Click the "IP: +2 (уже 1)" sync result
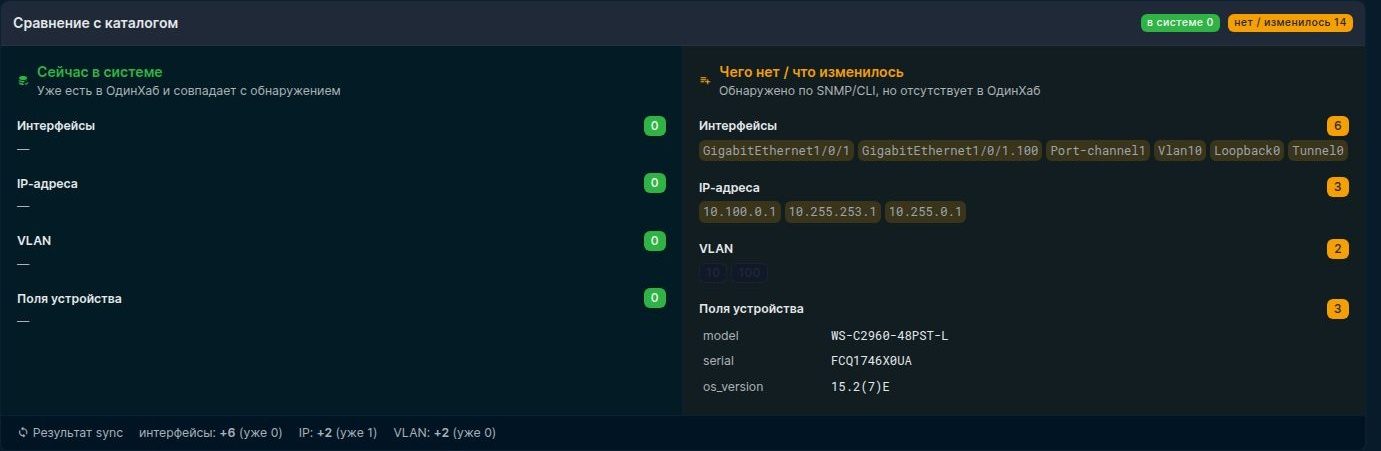Screen dimensions: 1381x451 click(x=338, y=433)
